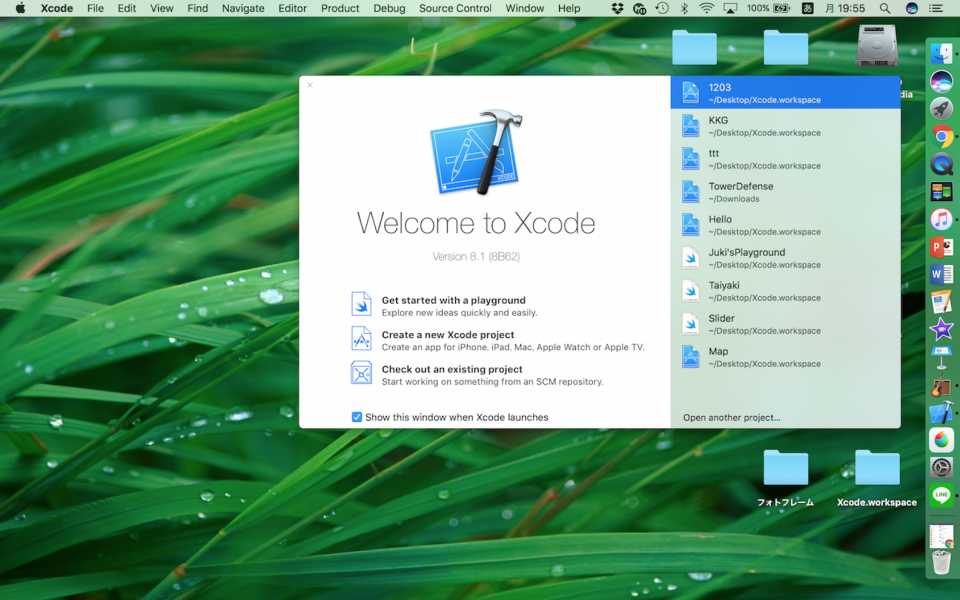Open Spotlight search magnifier
960x600 pixels.
(885, 8)
